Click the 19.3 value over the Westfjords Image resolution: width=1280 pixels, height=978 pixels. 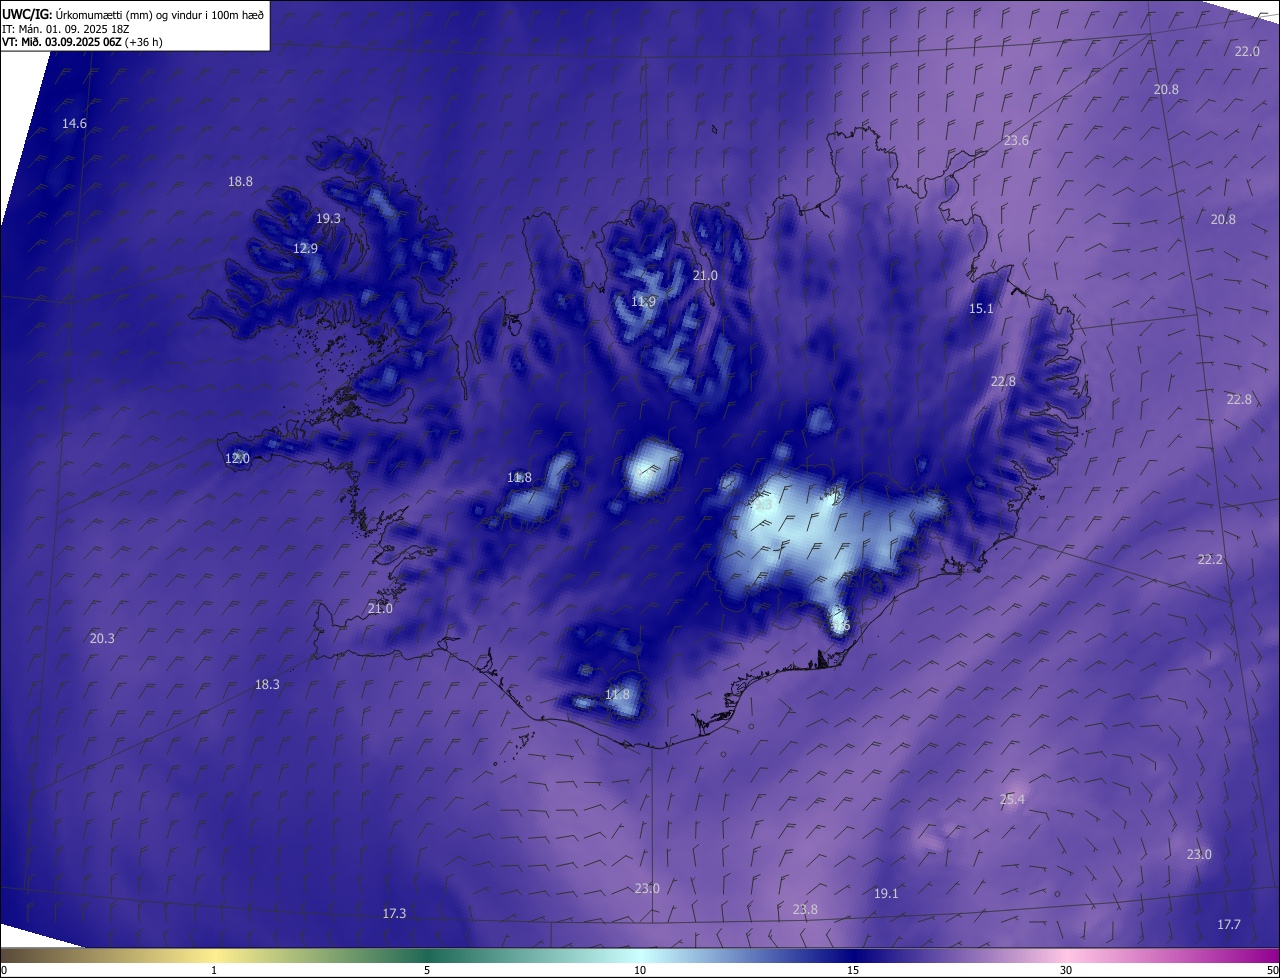(x=328, y=218)
